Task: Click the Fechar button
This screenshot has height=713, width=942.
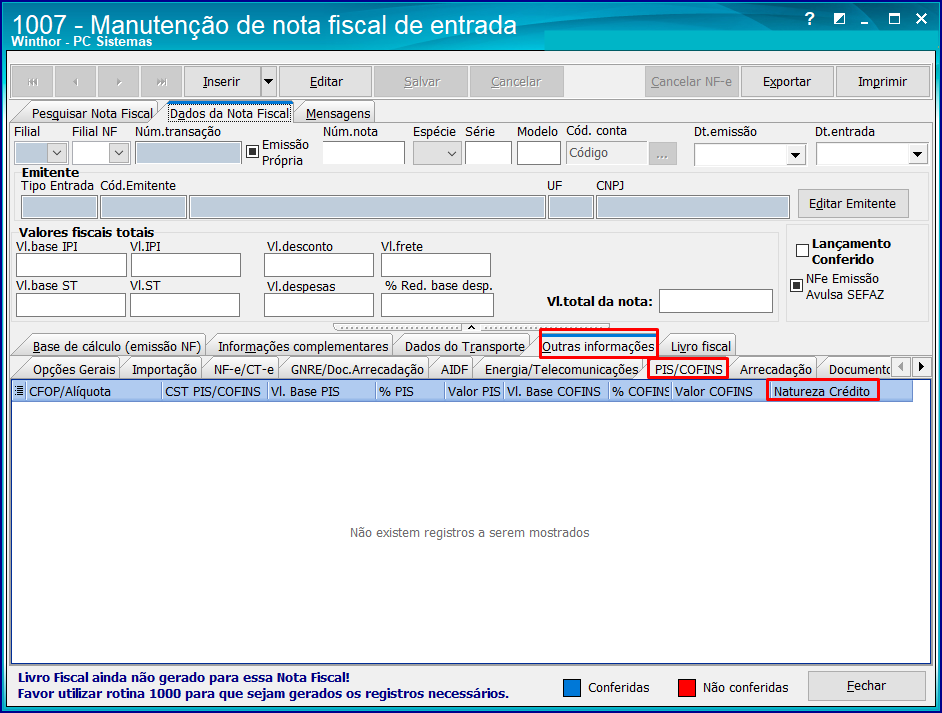Action: pyautogui.click(x=866, y=686)
